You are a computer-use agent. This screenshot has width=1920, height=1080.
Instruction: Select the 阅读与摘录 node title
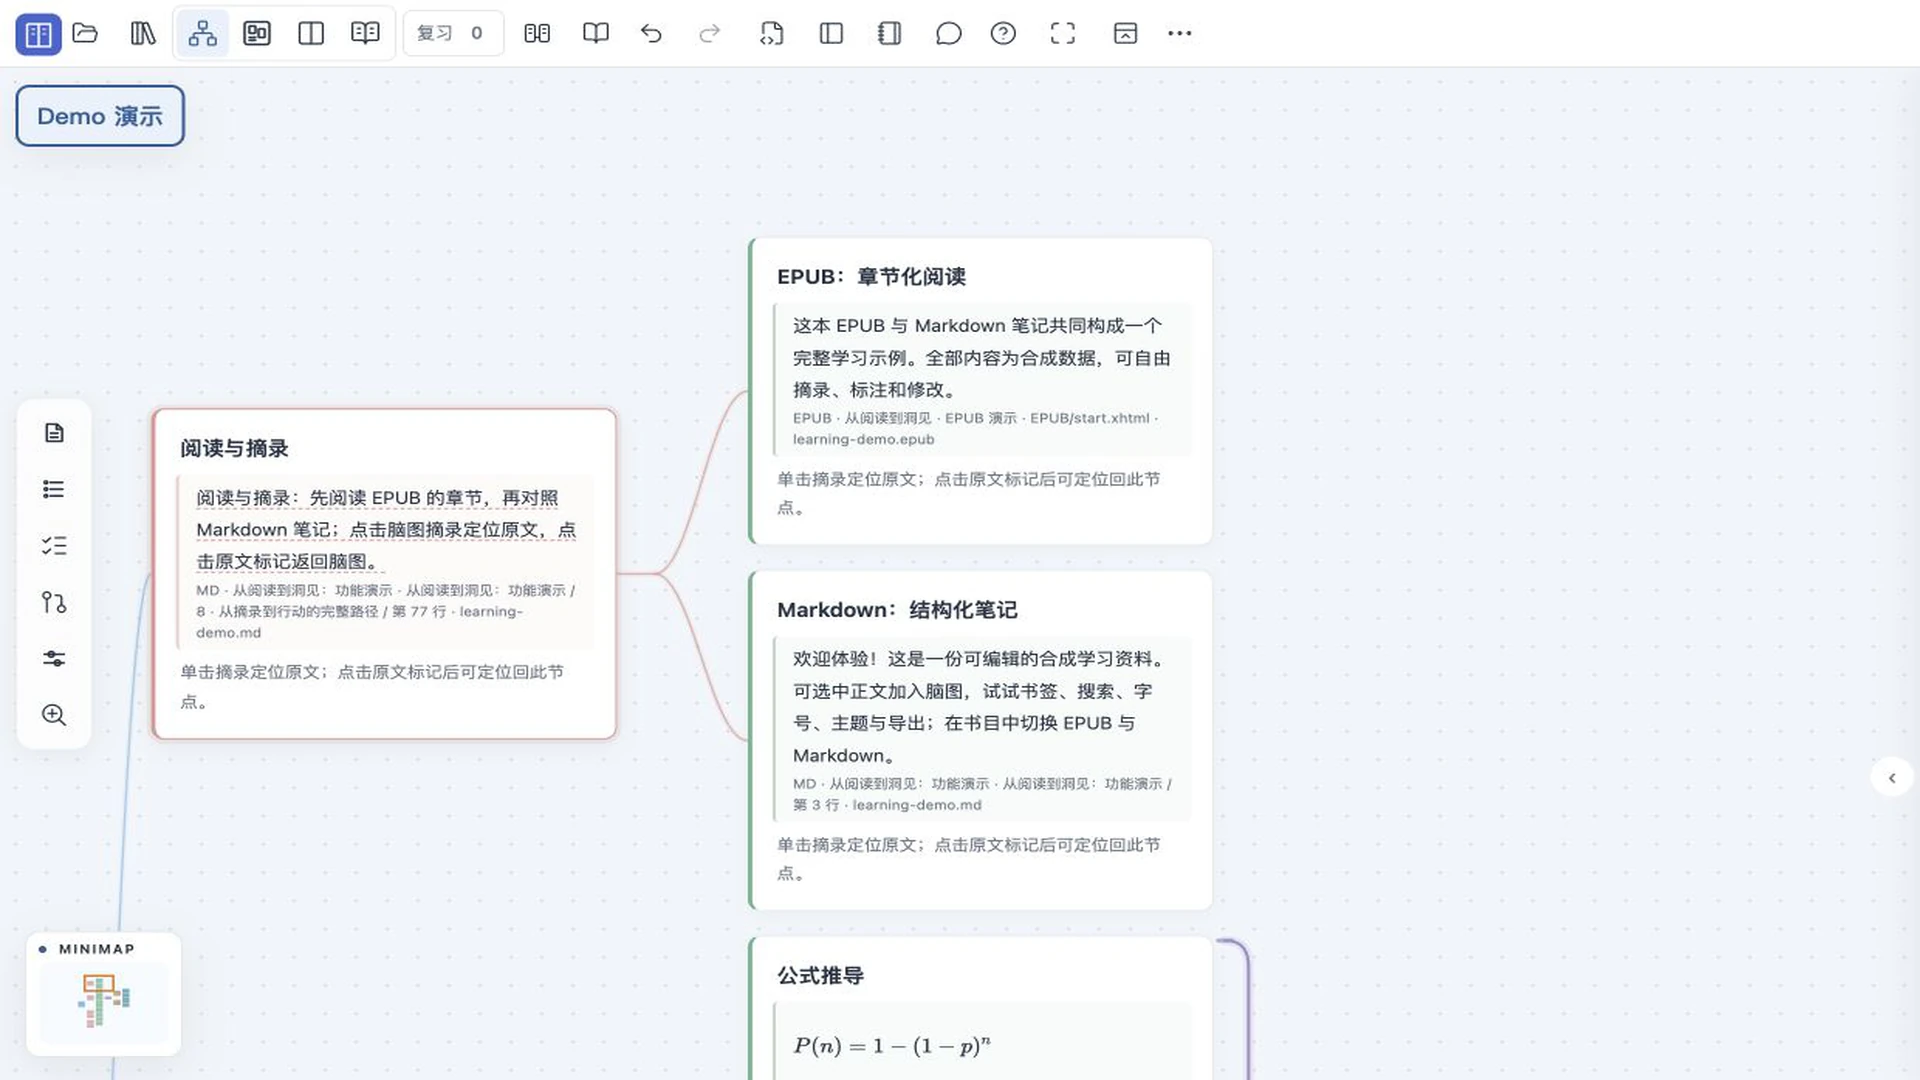point(234,449)
